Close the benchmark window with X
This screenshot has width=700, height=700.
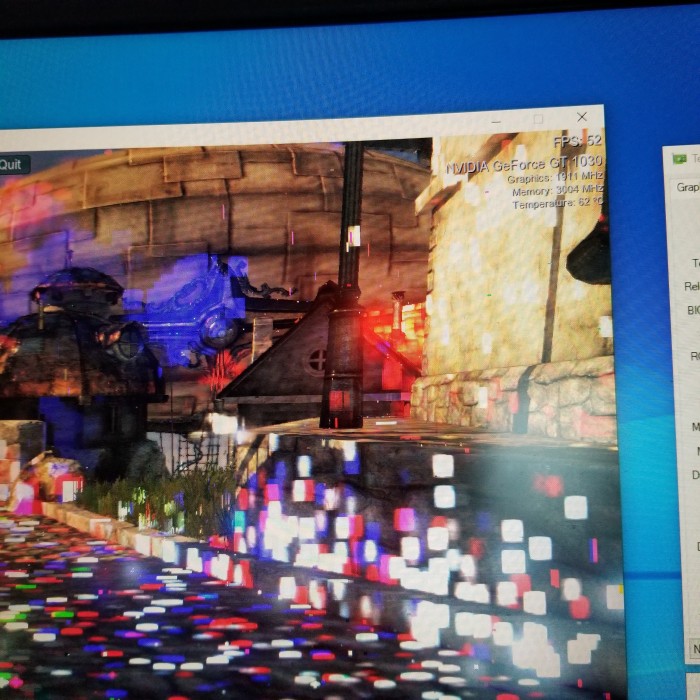coord(582,117)
